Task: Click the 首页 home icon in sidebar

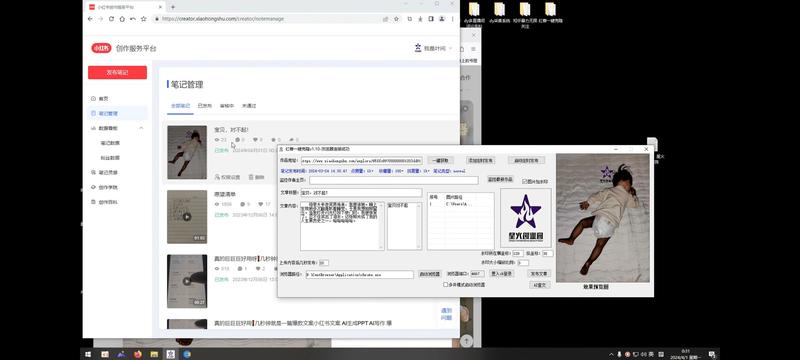Action: click(x=93, y=98)
